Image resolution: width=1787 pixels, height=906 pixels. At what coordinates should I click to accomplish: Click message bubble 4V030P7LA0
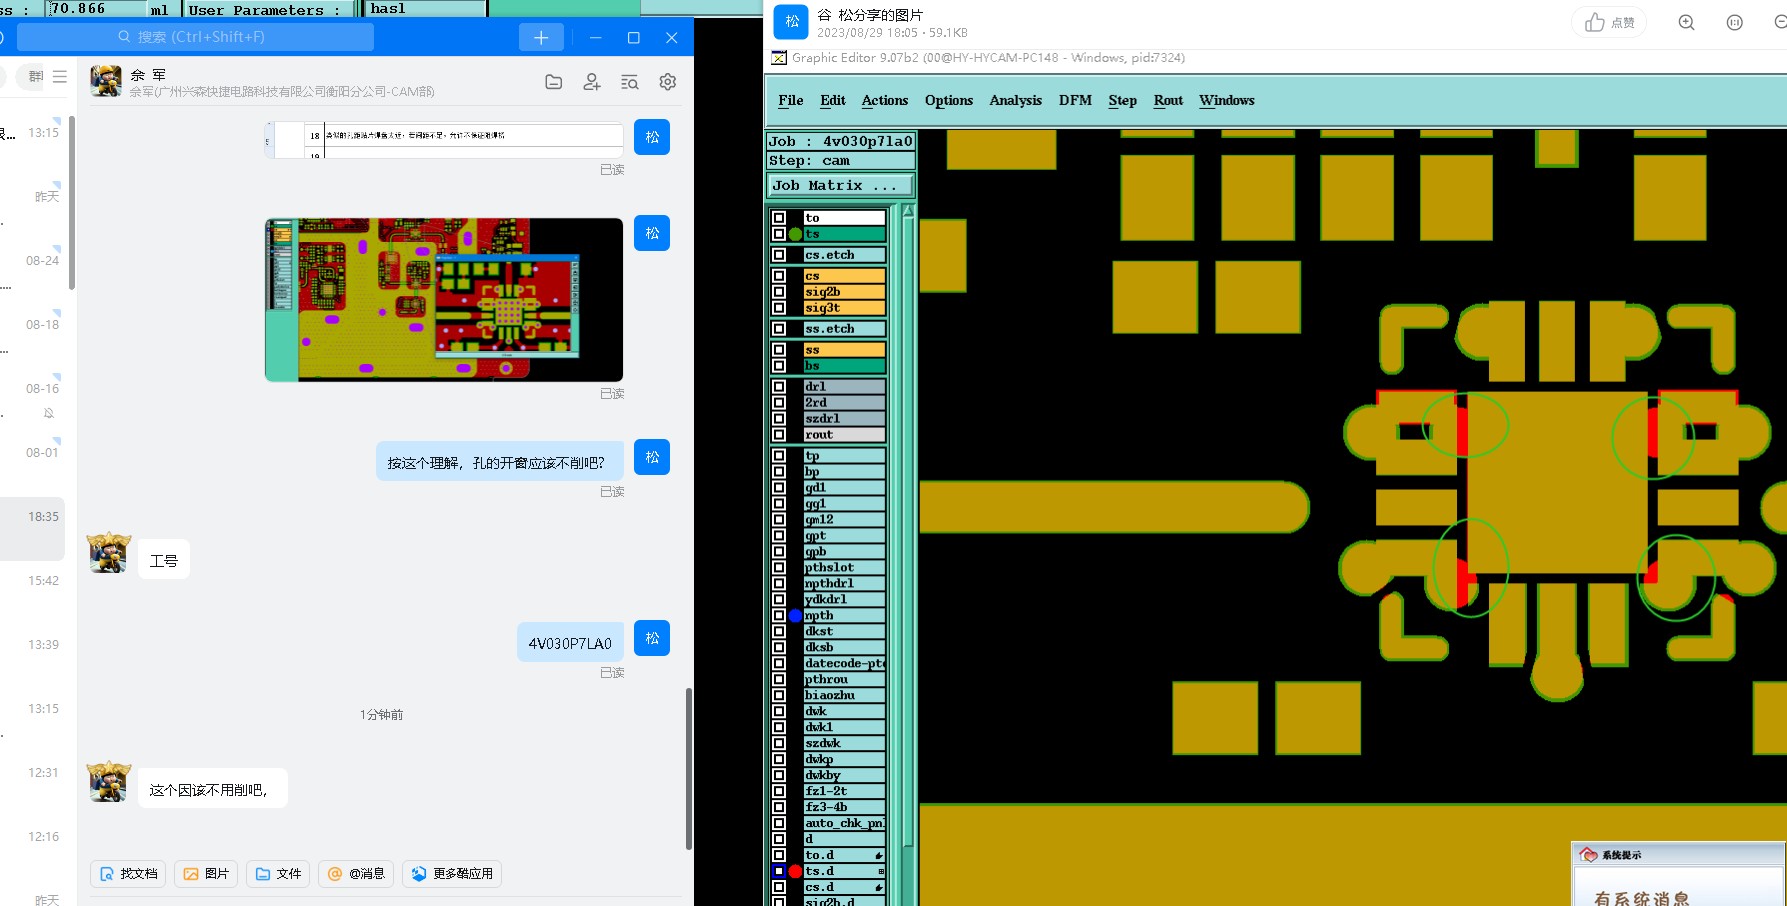click(570, 643)
